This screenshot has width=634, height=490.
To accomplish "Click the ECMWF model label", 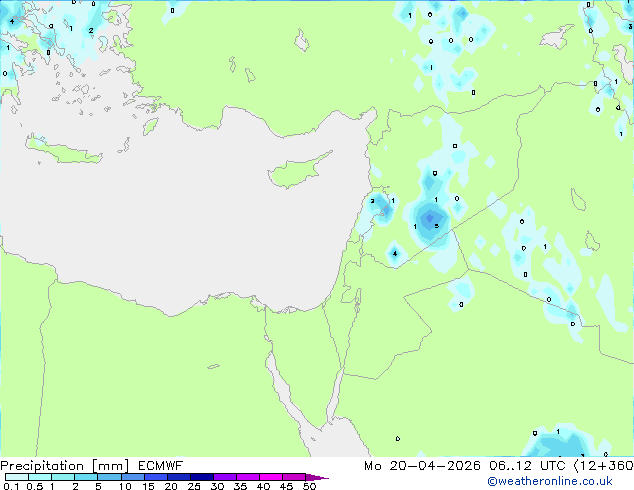I will [x=161, y=466].
